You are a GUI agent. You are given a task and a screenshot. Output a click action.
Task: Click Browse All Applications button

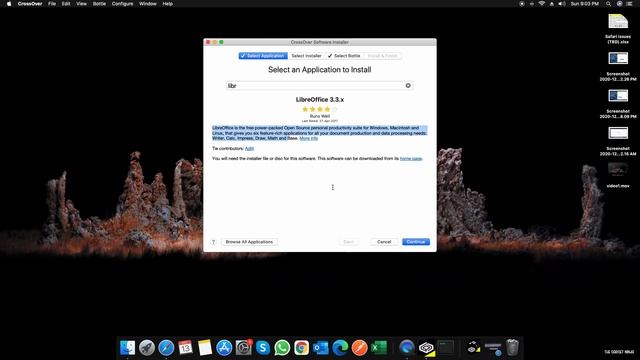pos(249,242)
